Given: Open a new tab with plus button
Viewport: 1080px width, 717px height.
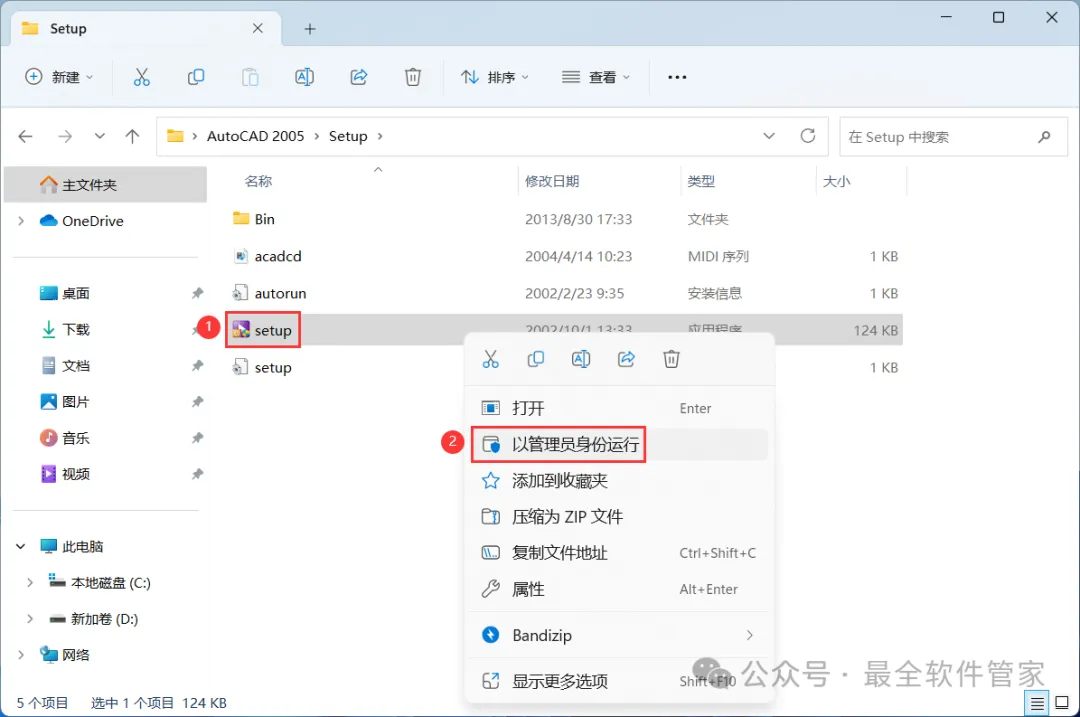Looking at the screenshot, I should pyautogui.click(x=310, y=29).
